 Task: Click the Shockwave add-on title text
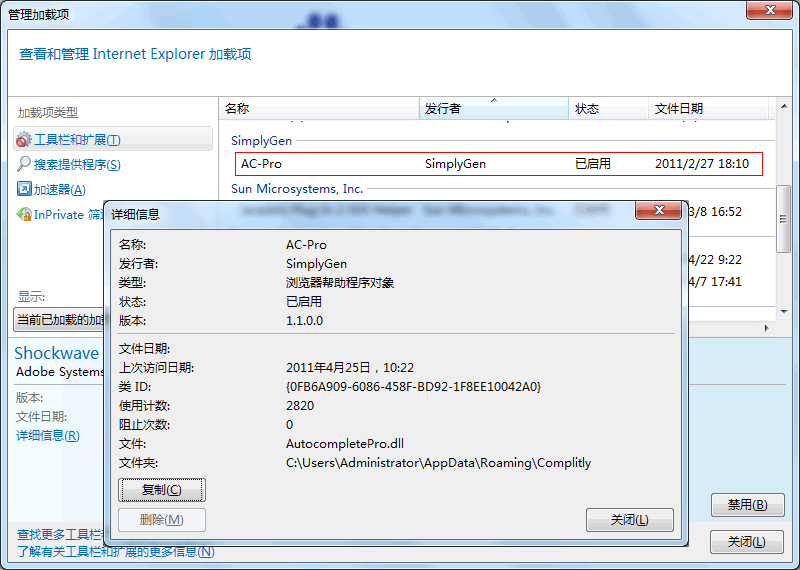coord(57,353)
